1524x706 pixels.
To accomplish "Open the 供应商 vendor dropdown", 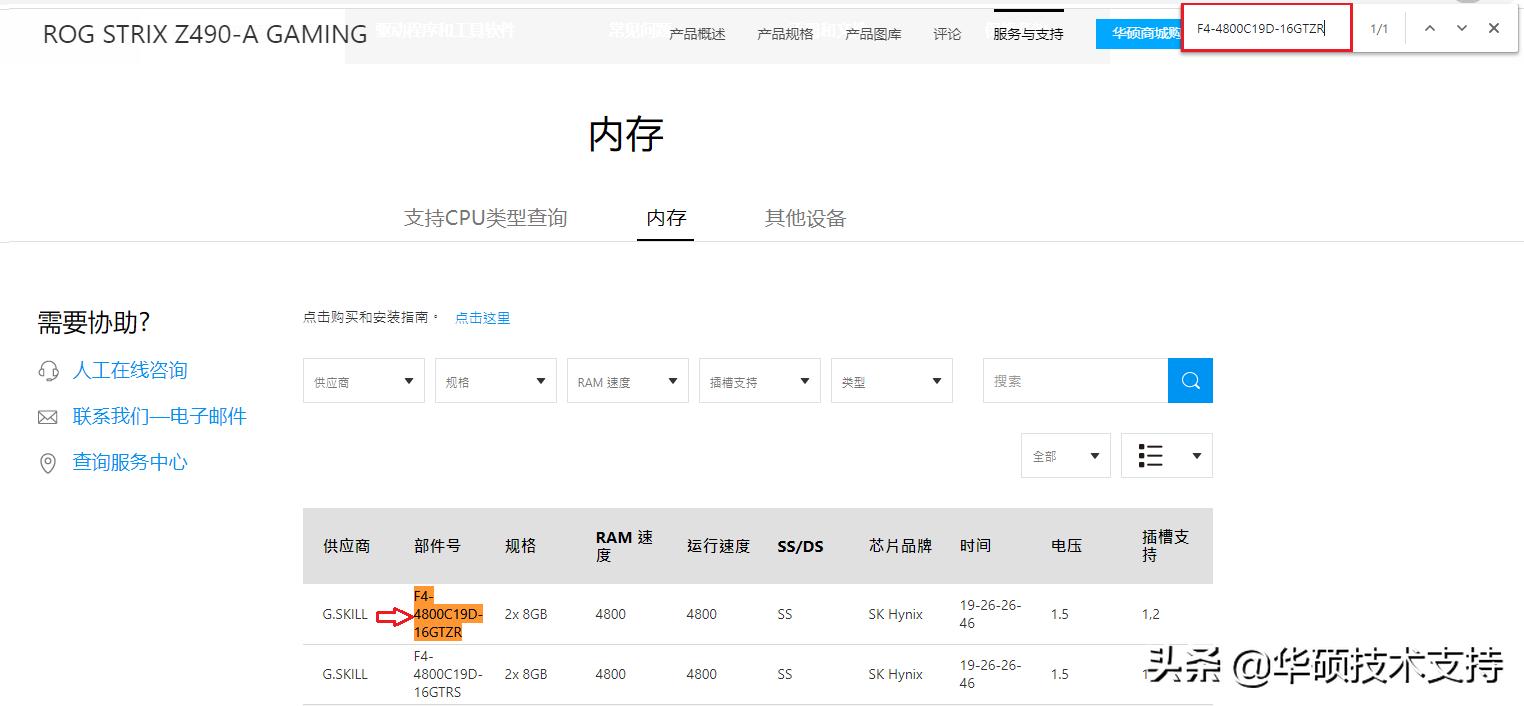I will pyautogui.click(x=363, y=380).
